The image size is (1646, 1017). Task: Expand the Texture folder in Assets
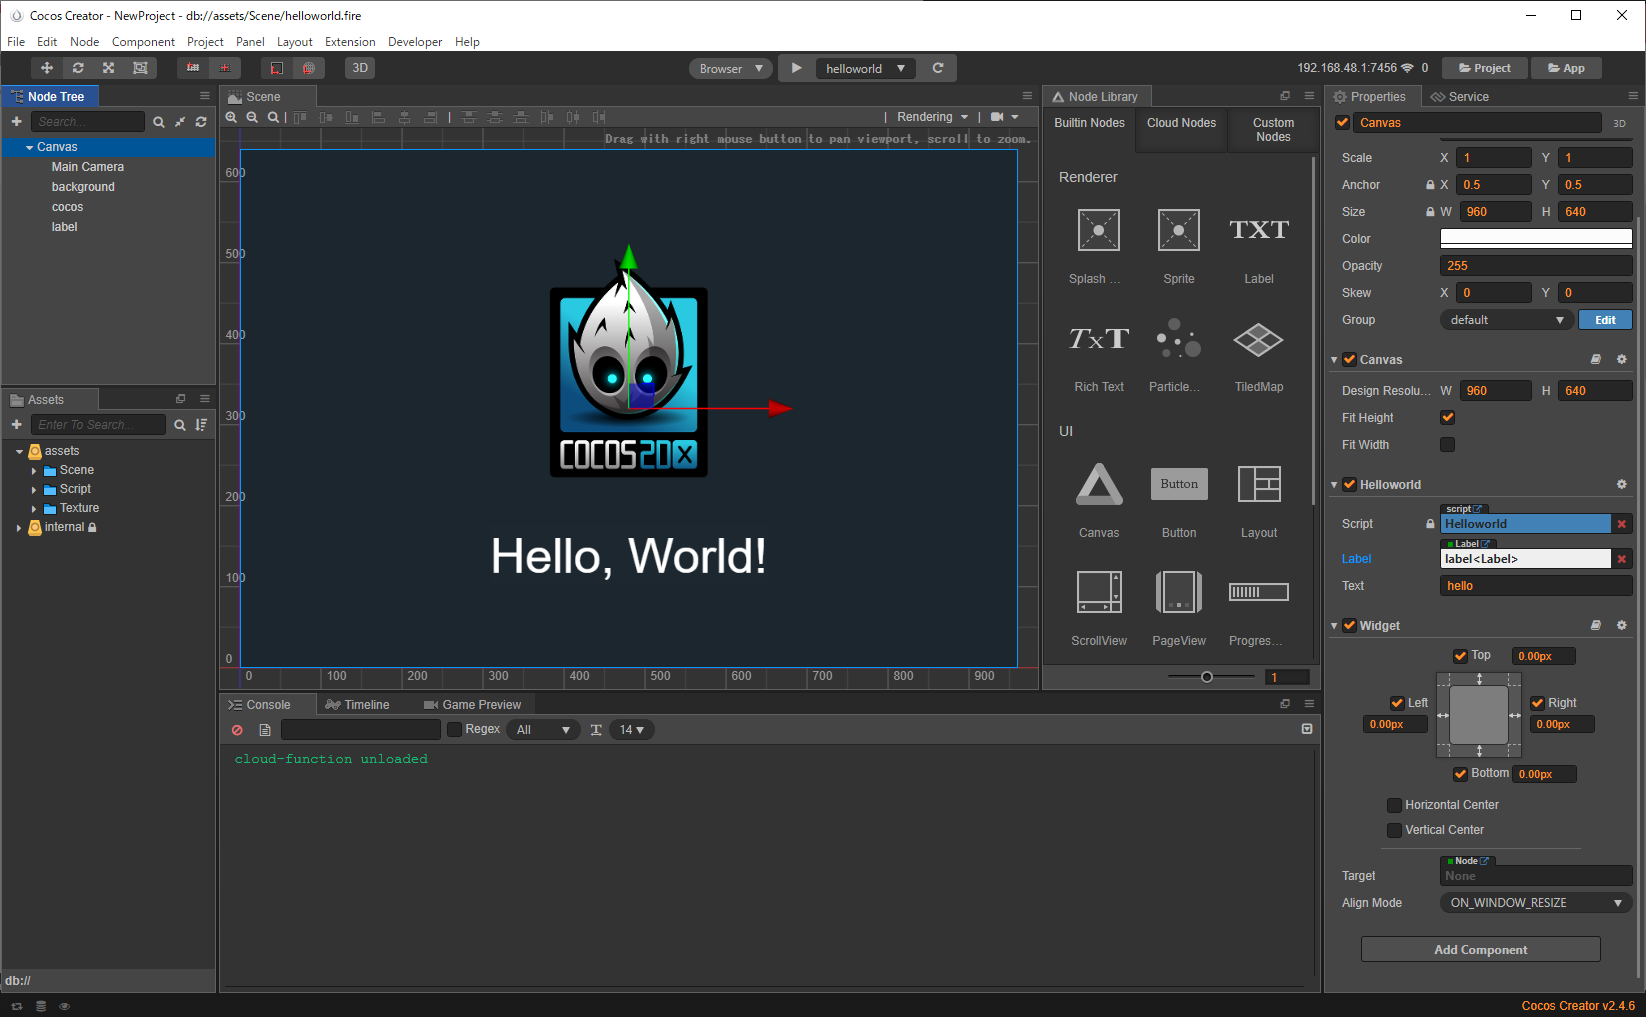(35, 508)
